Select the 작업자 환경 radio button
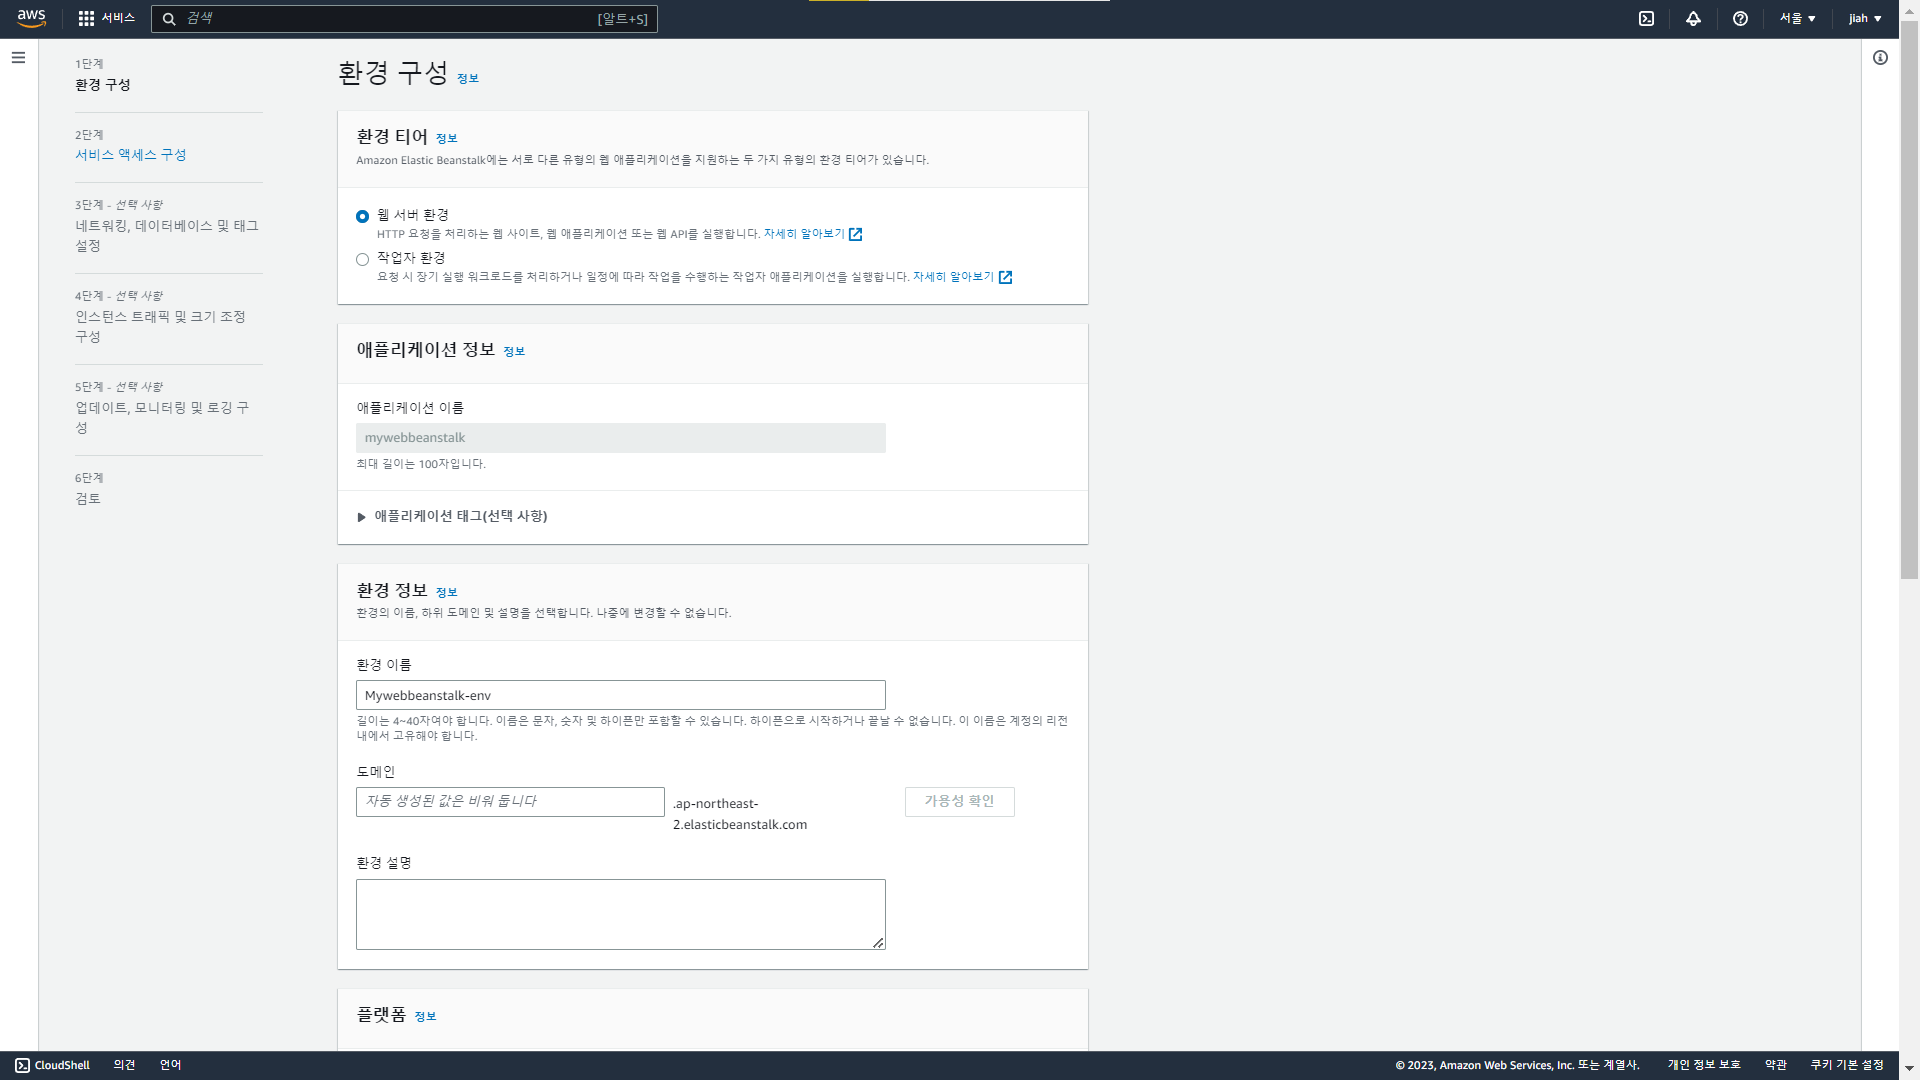This screenshot has height=1080, width=1920. [x=362, y=259]
